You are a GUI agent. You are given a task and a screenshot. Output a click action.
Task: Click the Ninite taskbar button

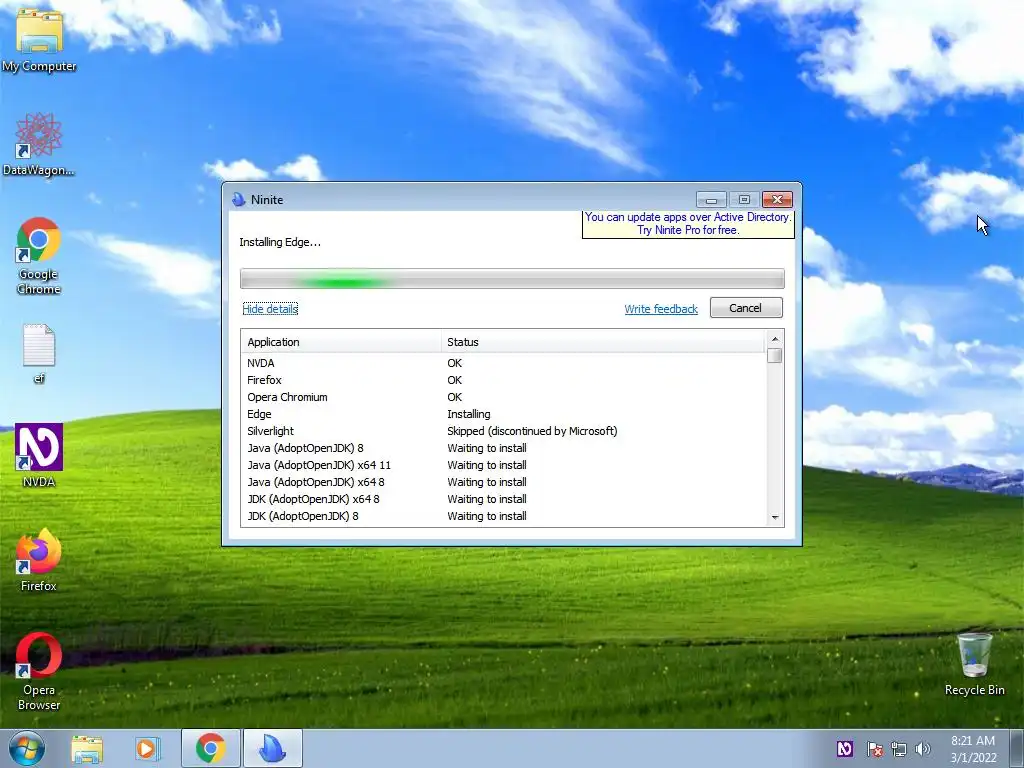272,748
